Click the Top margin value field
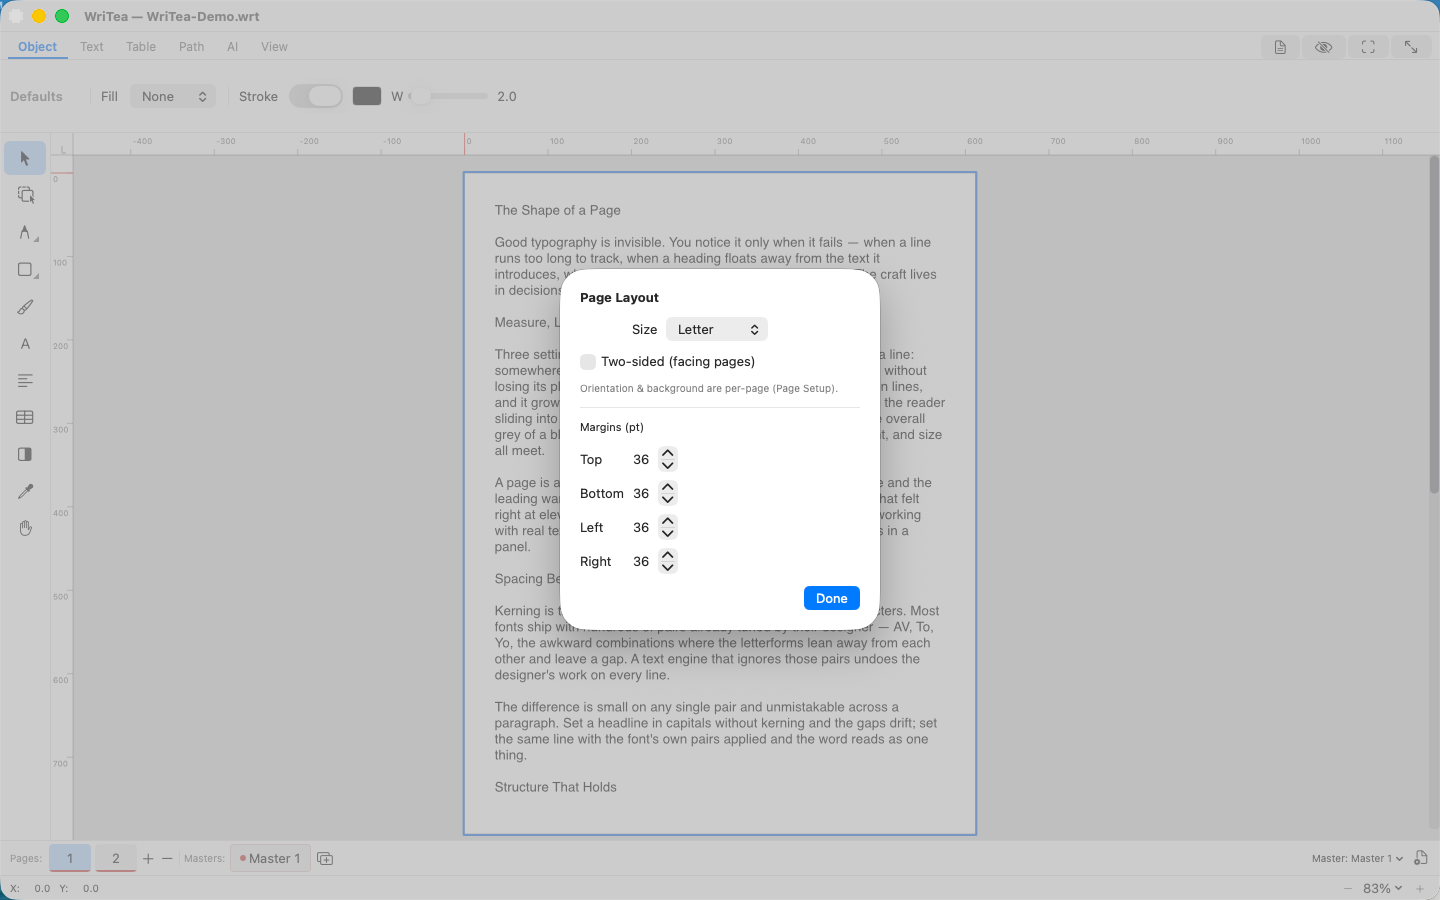1440x900 pixels. (641, 460)
